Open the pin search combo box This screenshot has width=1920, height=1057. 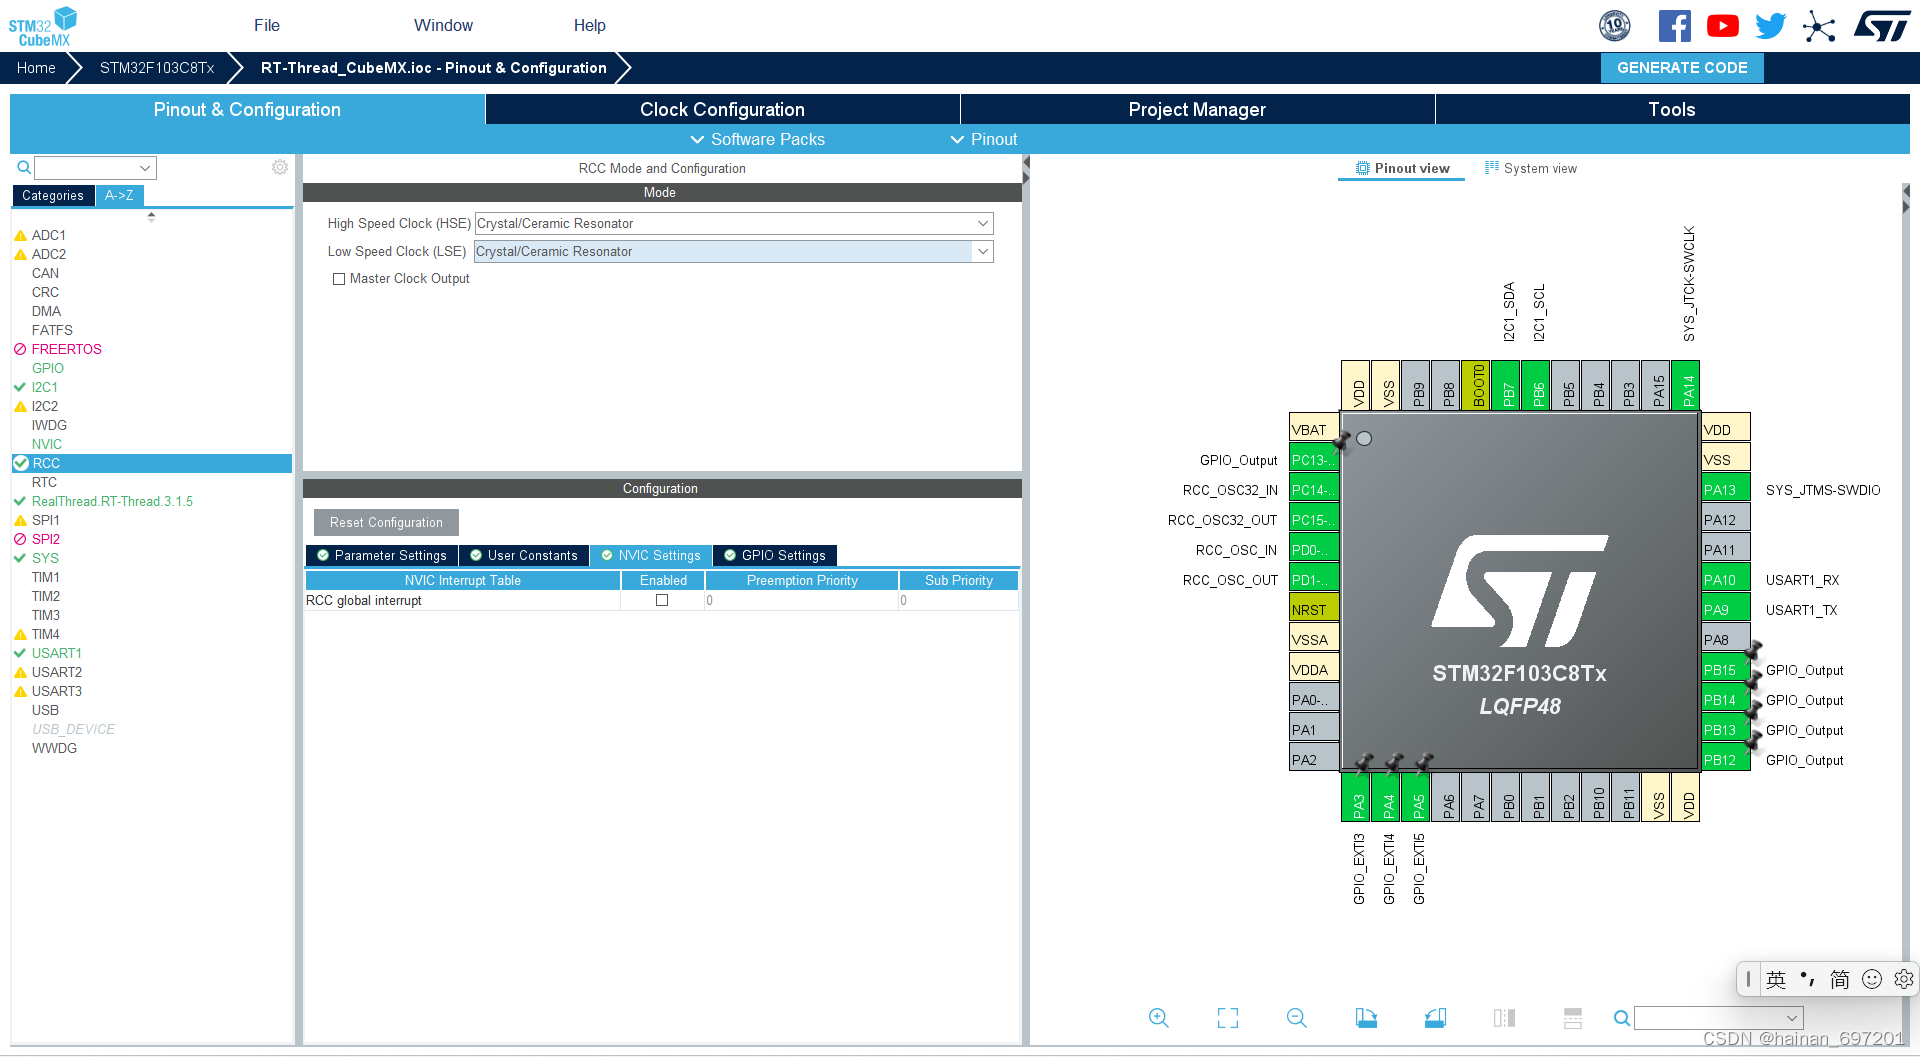tap(1718, 1018)
